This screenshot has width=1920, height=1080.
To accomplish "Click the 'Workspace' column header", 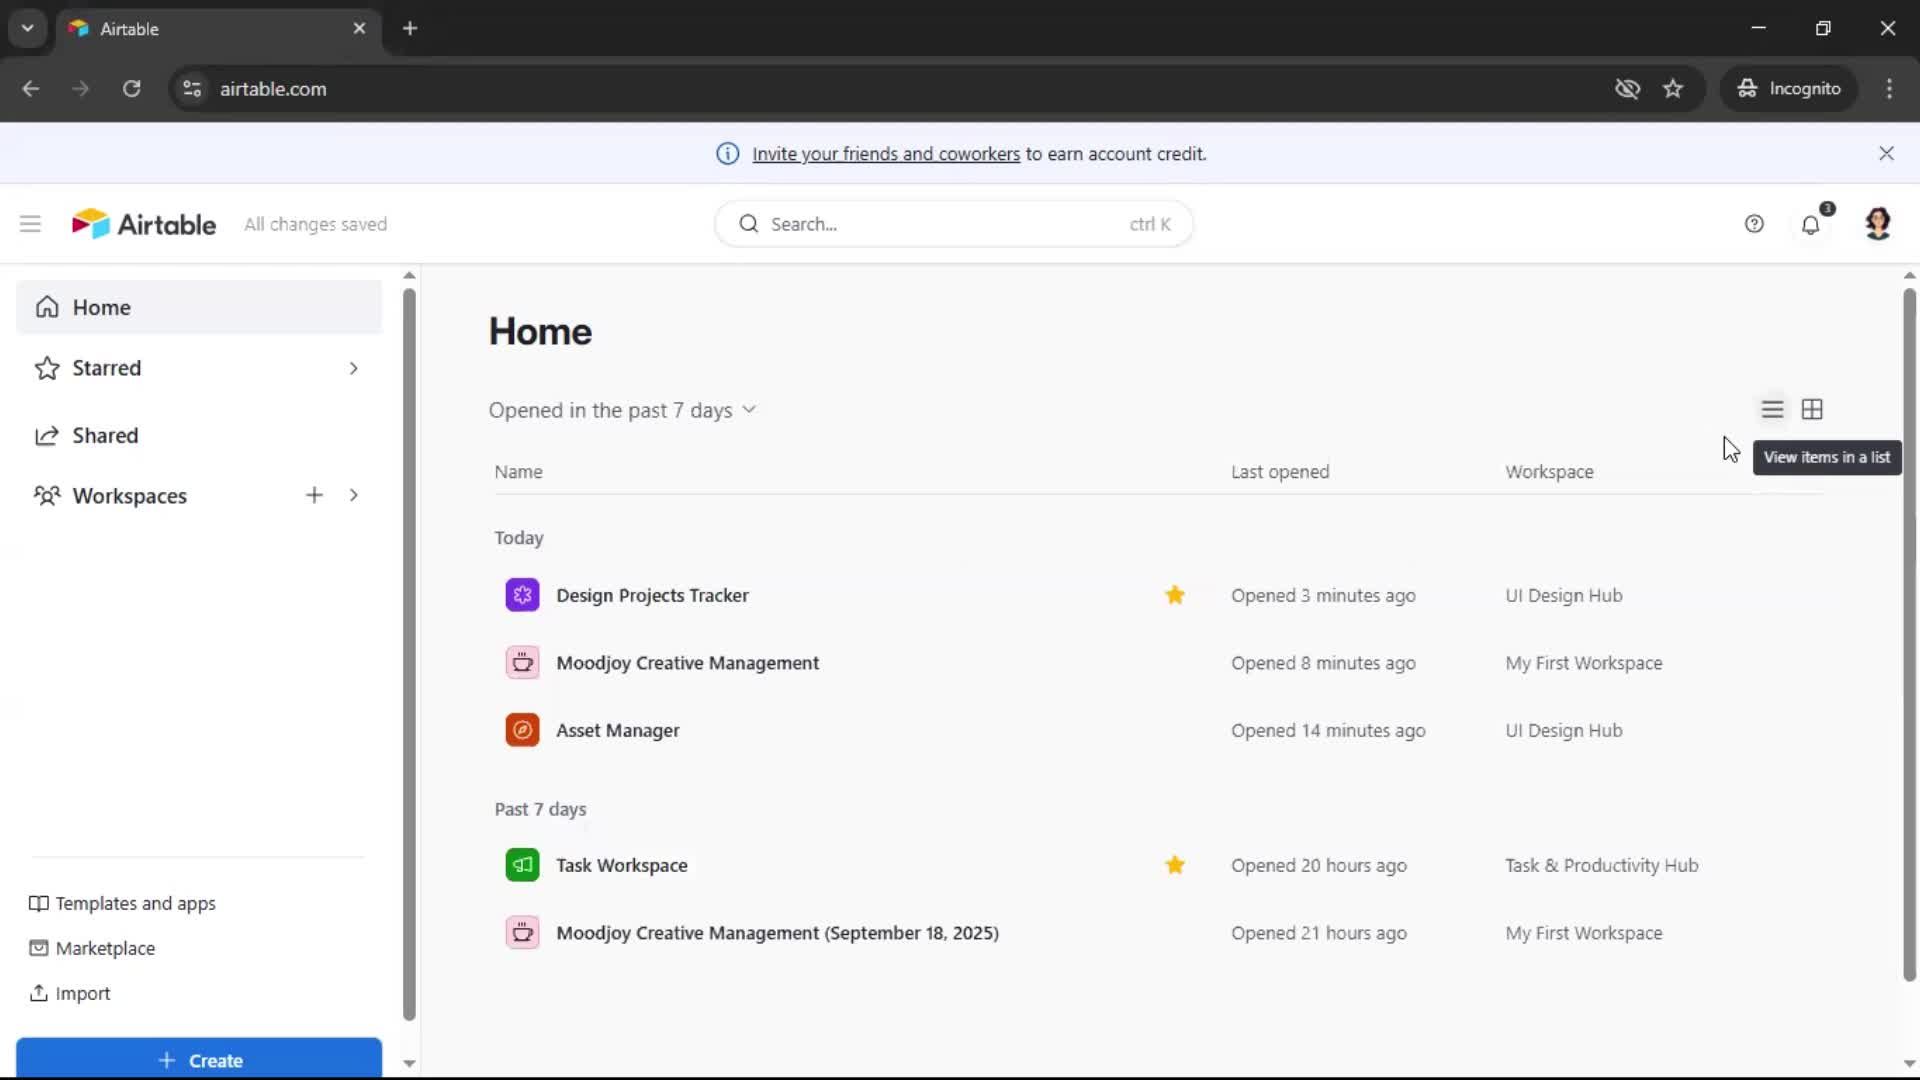I will 1549,472.
